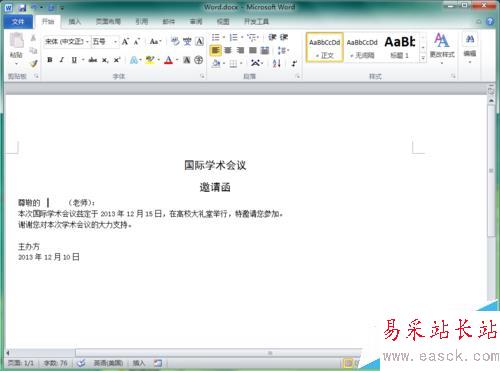Open the font color dropdown arrow
500x371 pixels.
177,60
